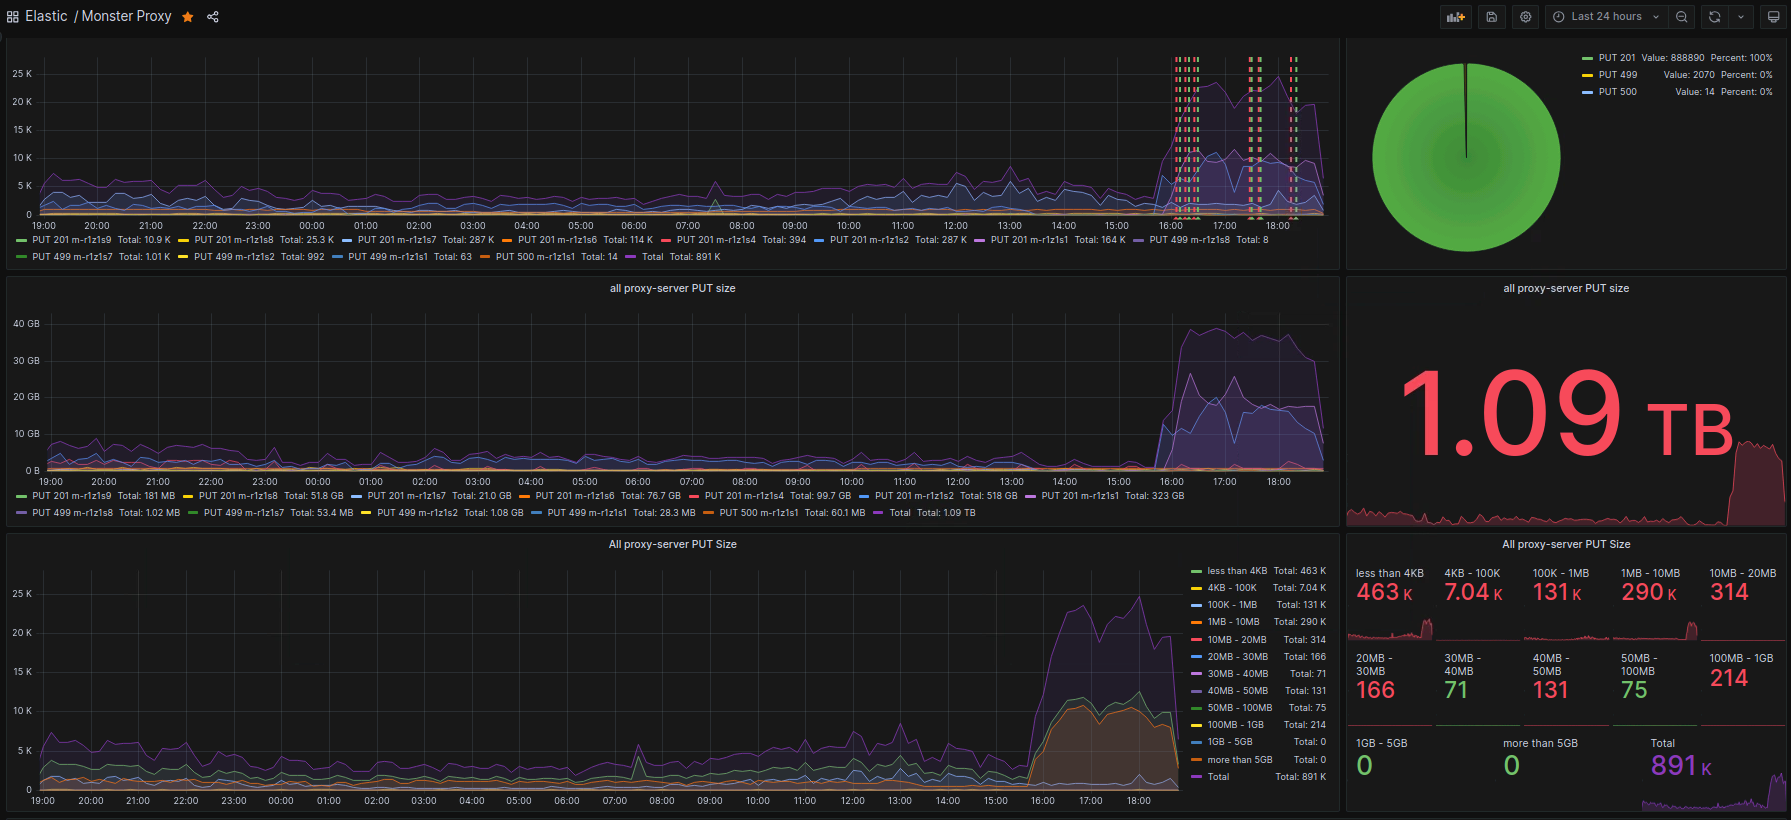Refresh the dashboard now

pos(1715,17)
